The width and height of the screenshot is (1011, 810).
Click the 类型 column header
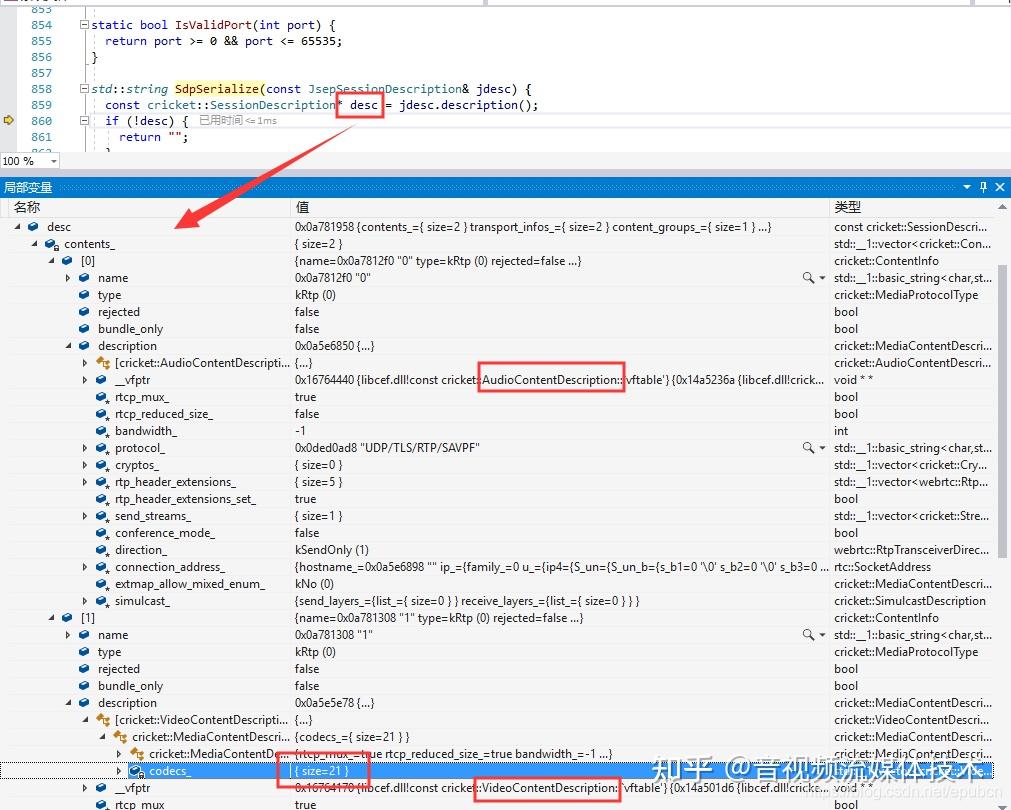click(848, 207)
